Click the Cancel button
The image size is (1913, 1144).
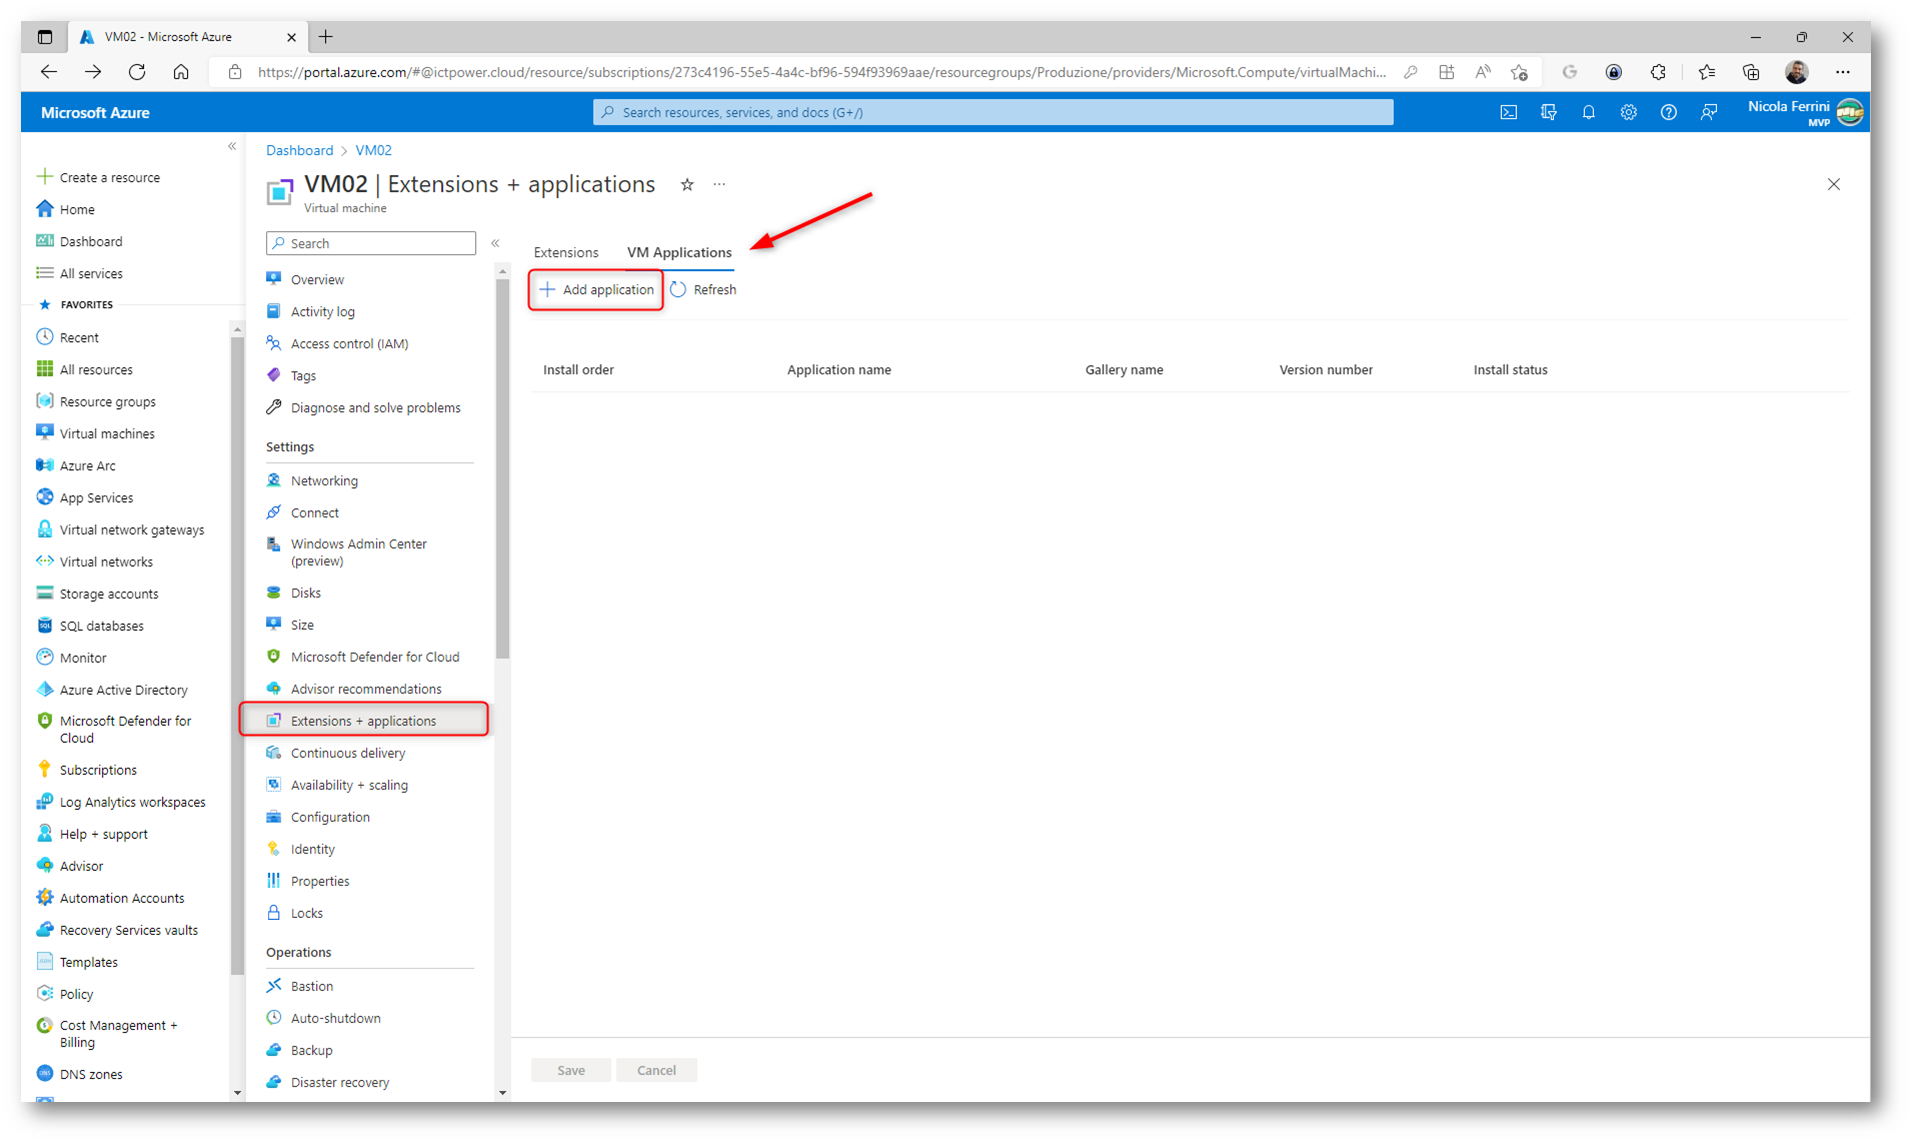656,1069
